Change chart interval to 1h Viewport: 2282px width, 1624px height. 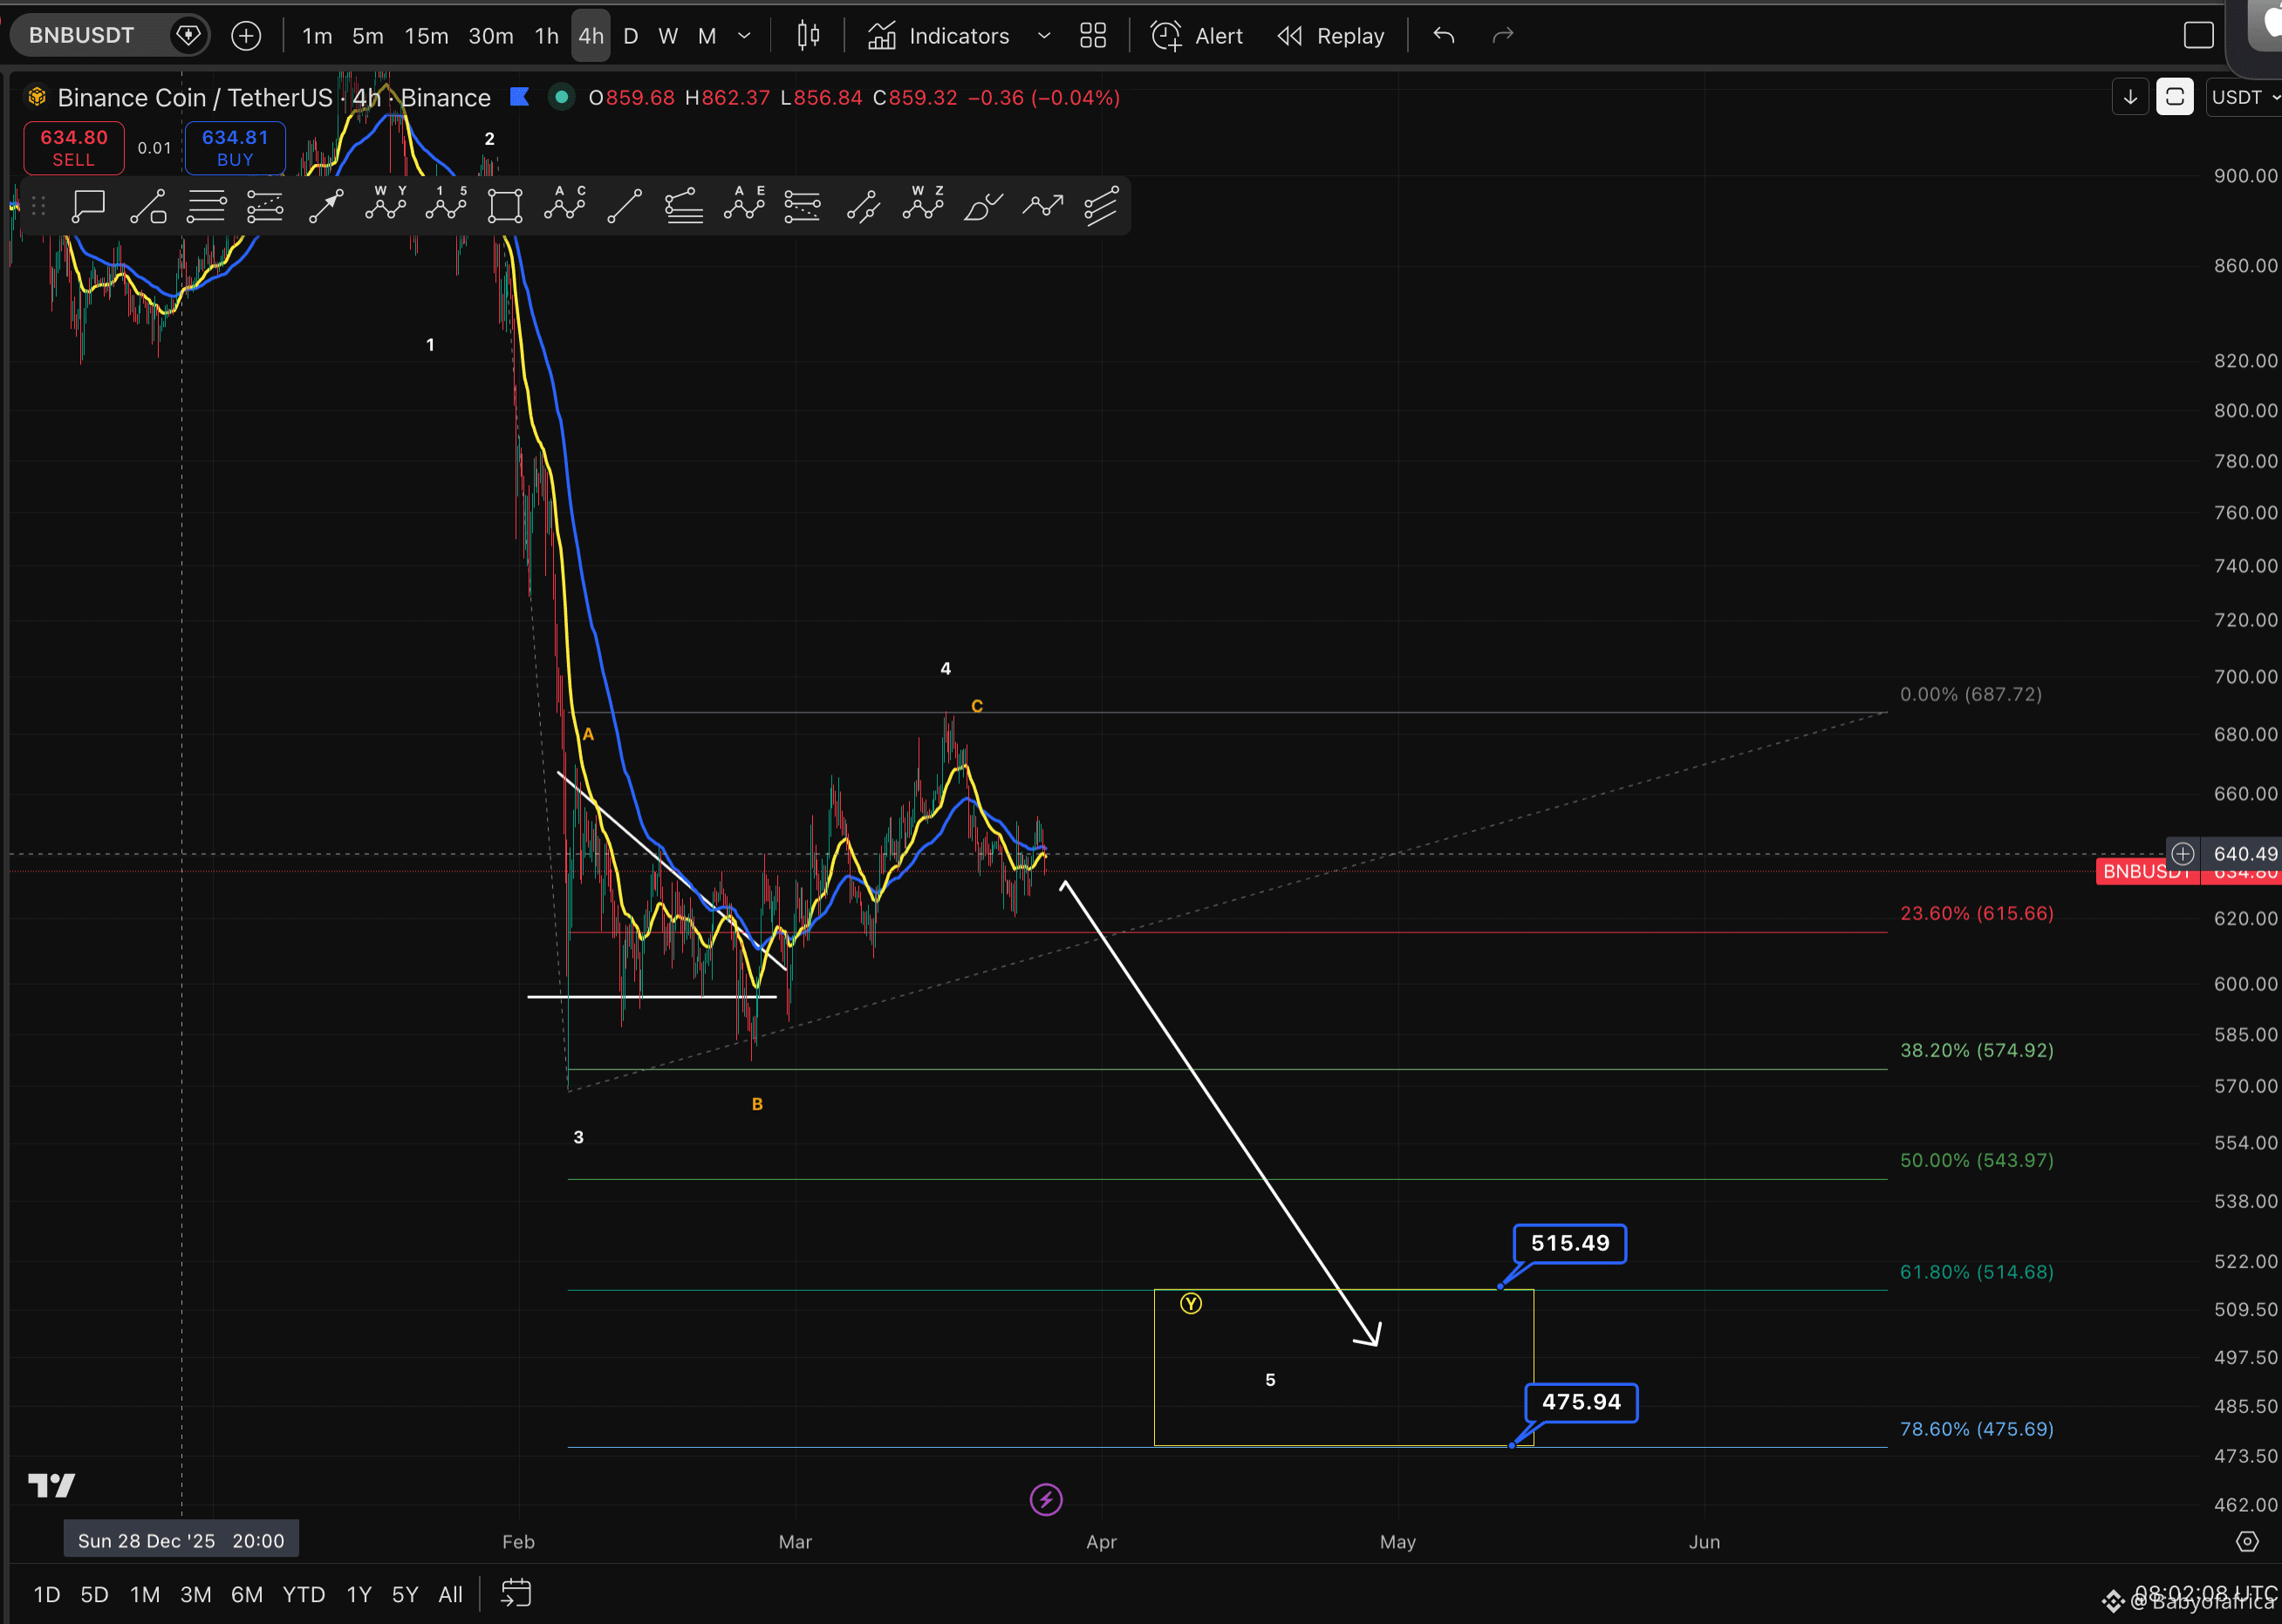coord(547,36)
